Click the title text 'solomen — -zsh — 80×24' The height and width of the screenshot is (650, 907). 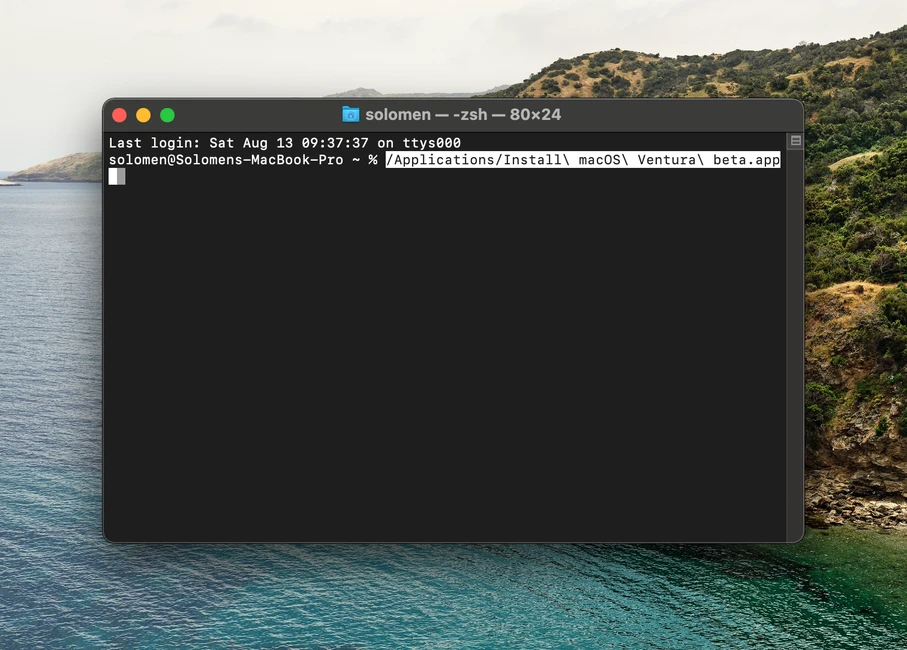tap(463, 115)
